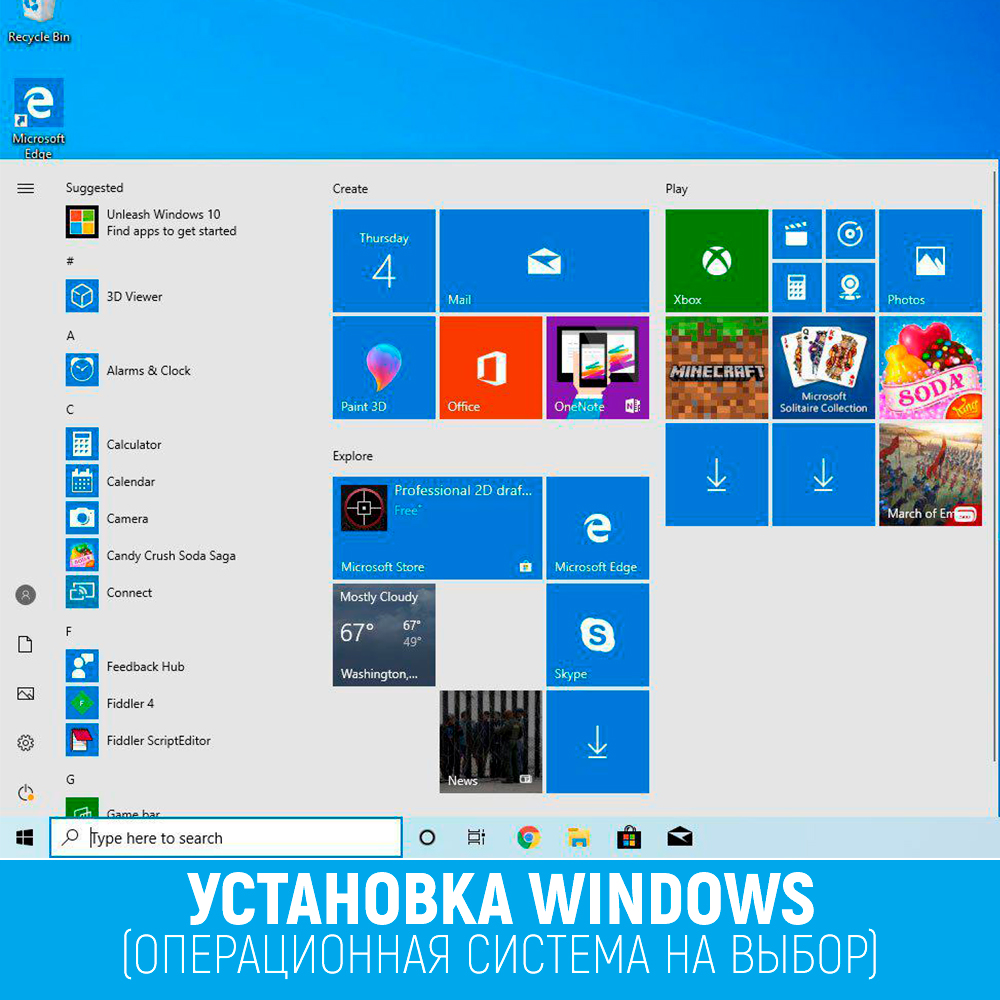The image size is (1000, 1000).
Task: Jump via the letter C header
Action: pos(70,409)
